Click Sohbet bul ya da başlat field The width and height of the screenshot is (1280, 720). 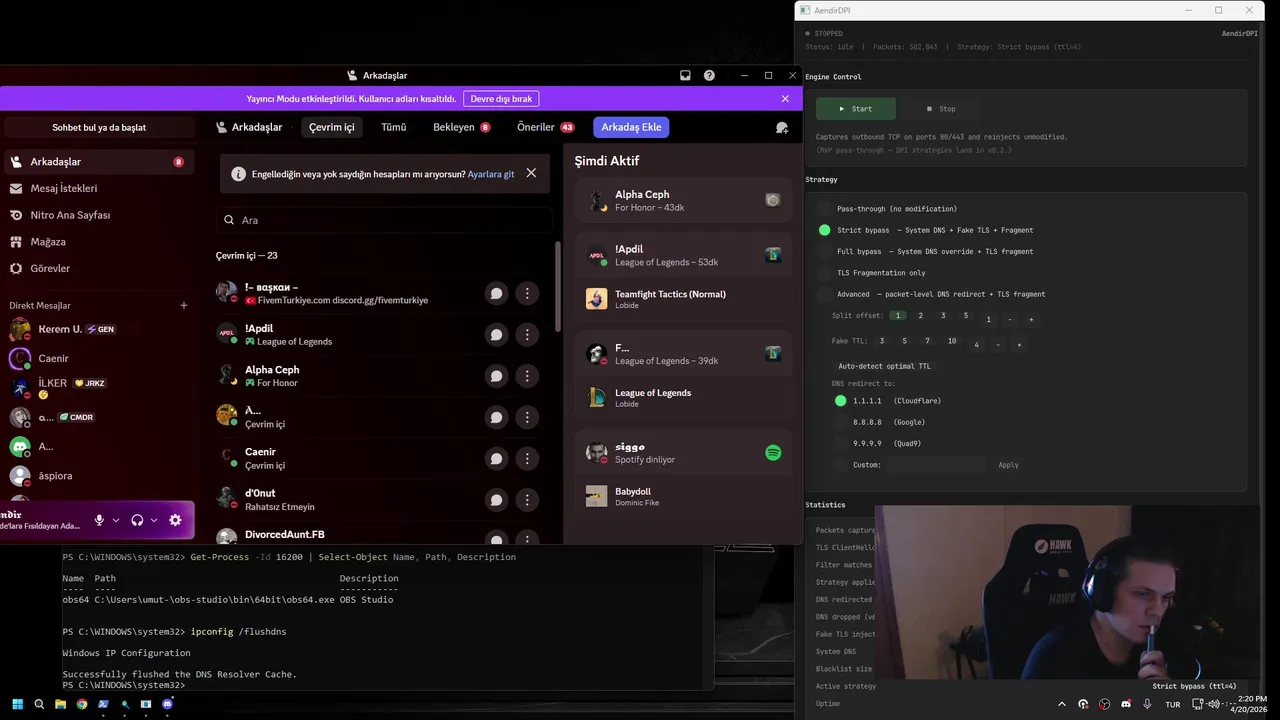click(99, 128)
